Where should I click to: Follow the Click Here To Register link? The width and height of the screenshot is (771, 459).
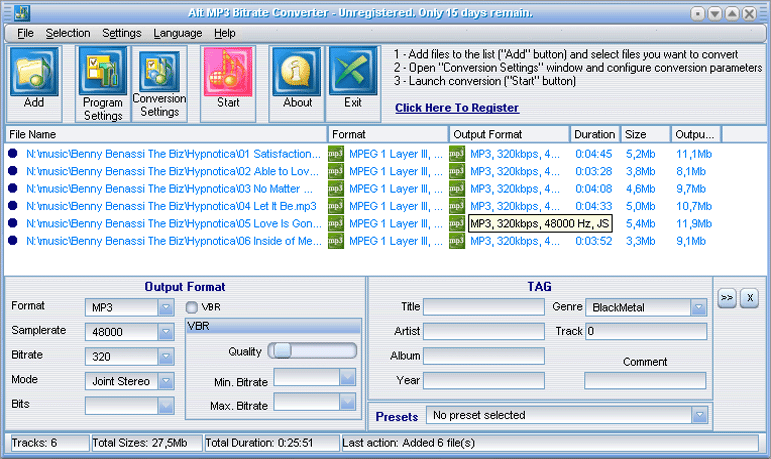(x=456, y=108)
